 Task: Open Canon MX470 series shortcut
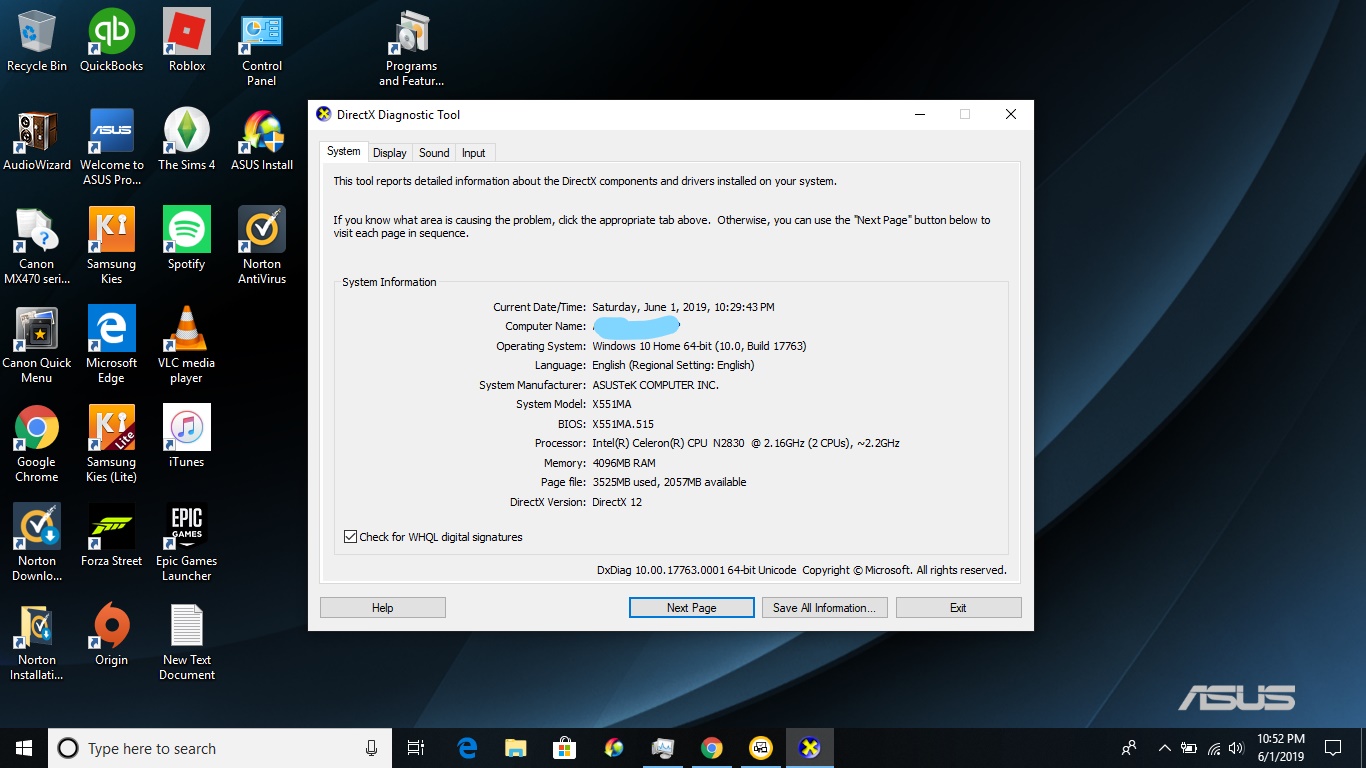pos(37,247)
